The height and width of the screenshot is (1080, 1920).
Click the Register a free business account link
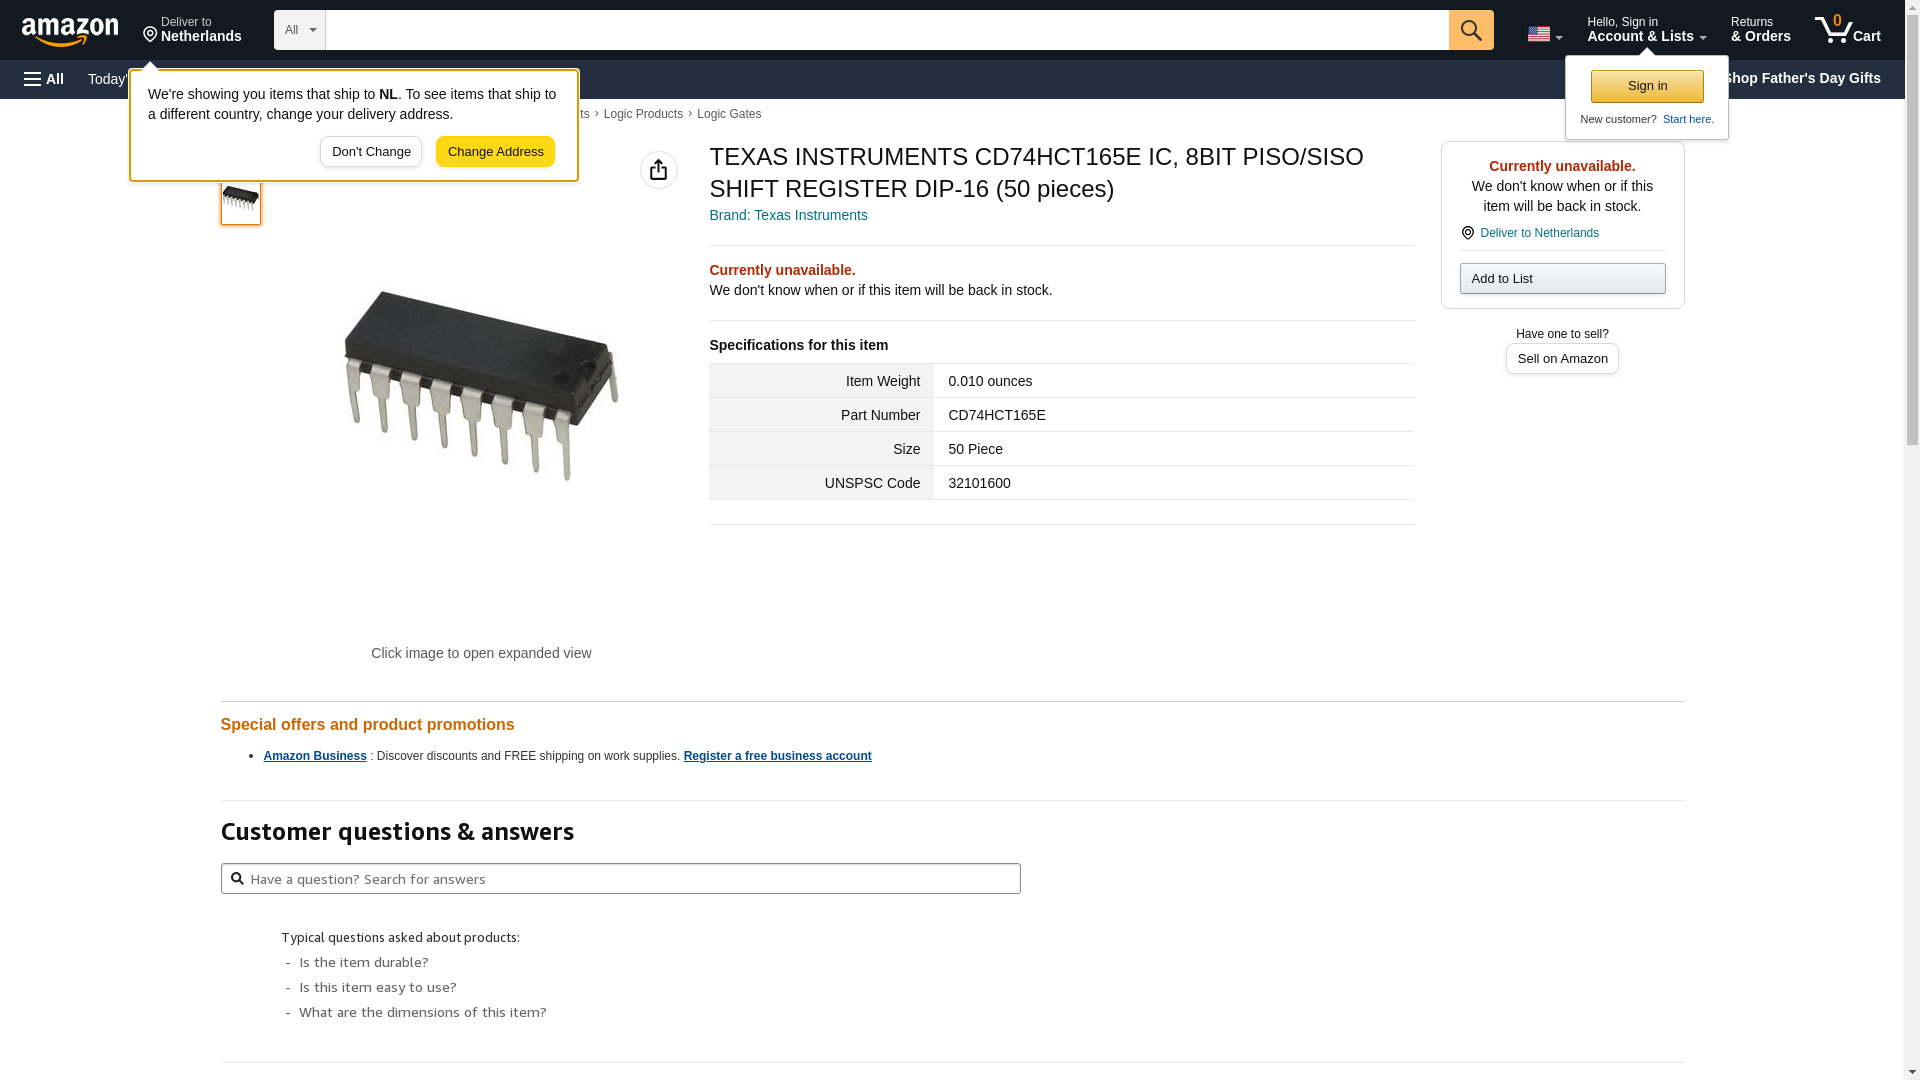[777, 756]
